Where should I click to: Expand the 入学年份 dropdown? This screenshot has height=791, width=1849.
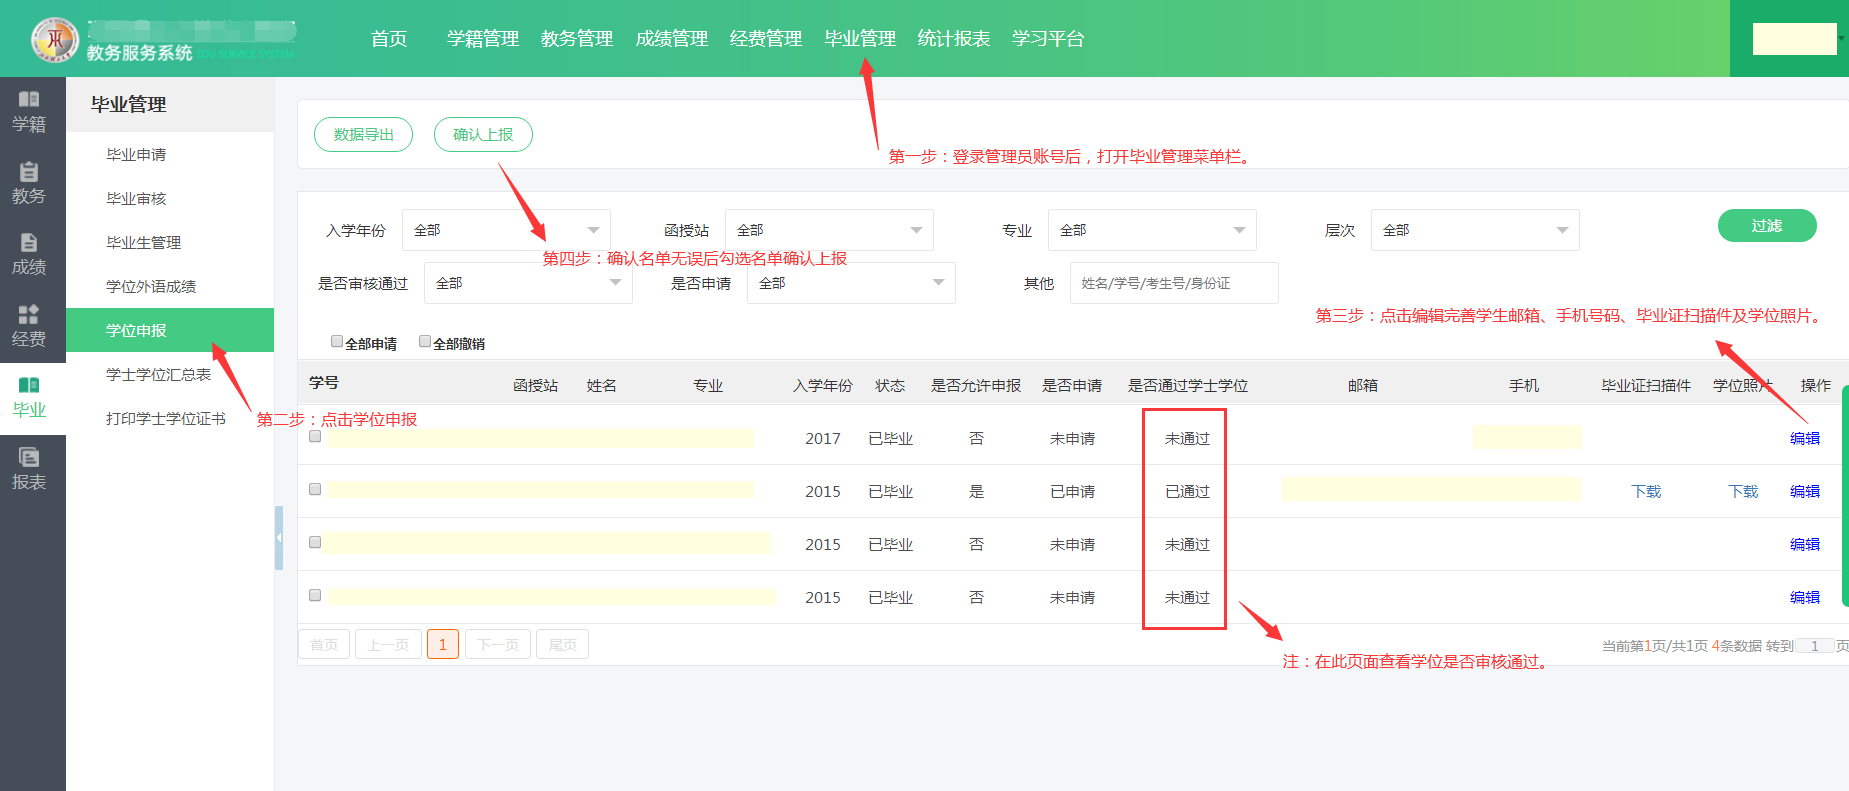tap(506, 230)
